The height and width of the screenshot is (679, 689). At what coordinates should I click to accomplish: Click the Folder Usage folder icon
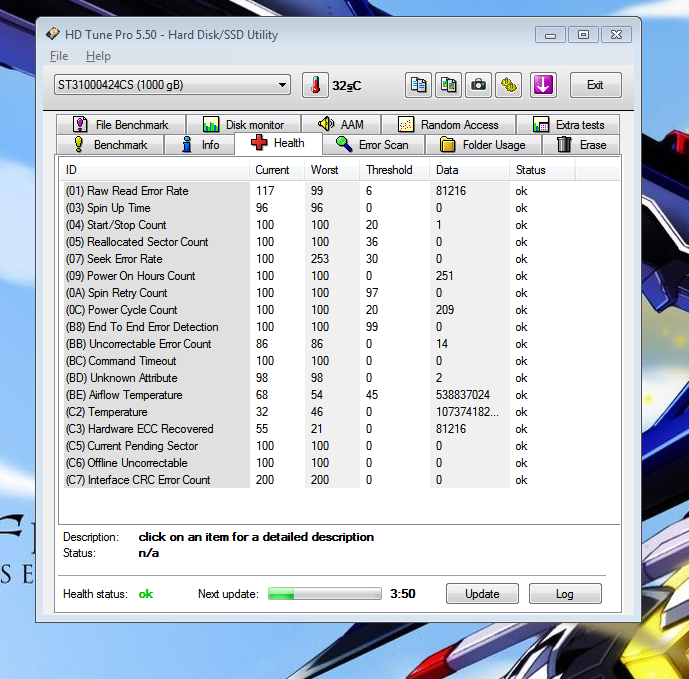(447, 144)
